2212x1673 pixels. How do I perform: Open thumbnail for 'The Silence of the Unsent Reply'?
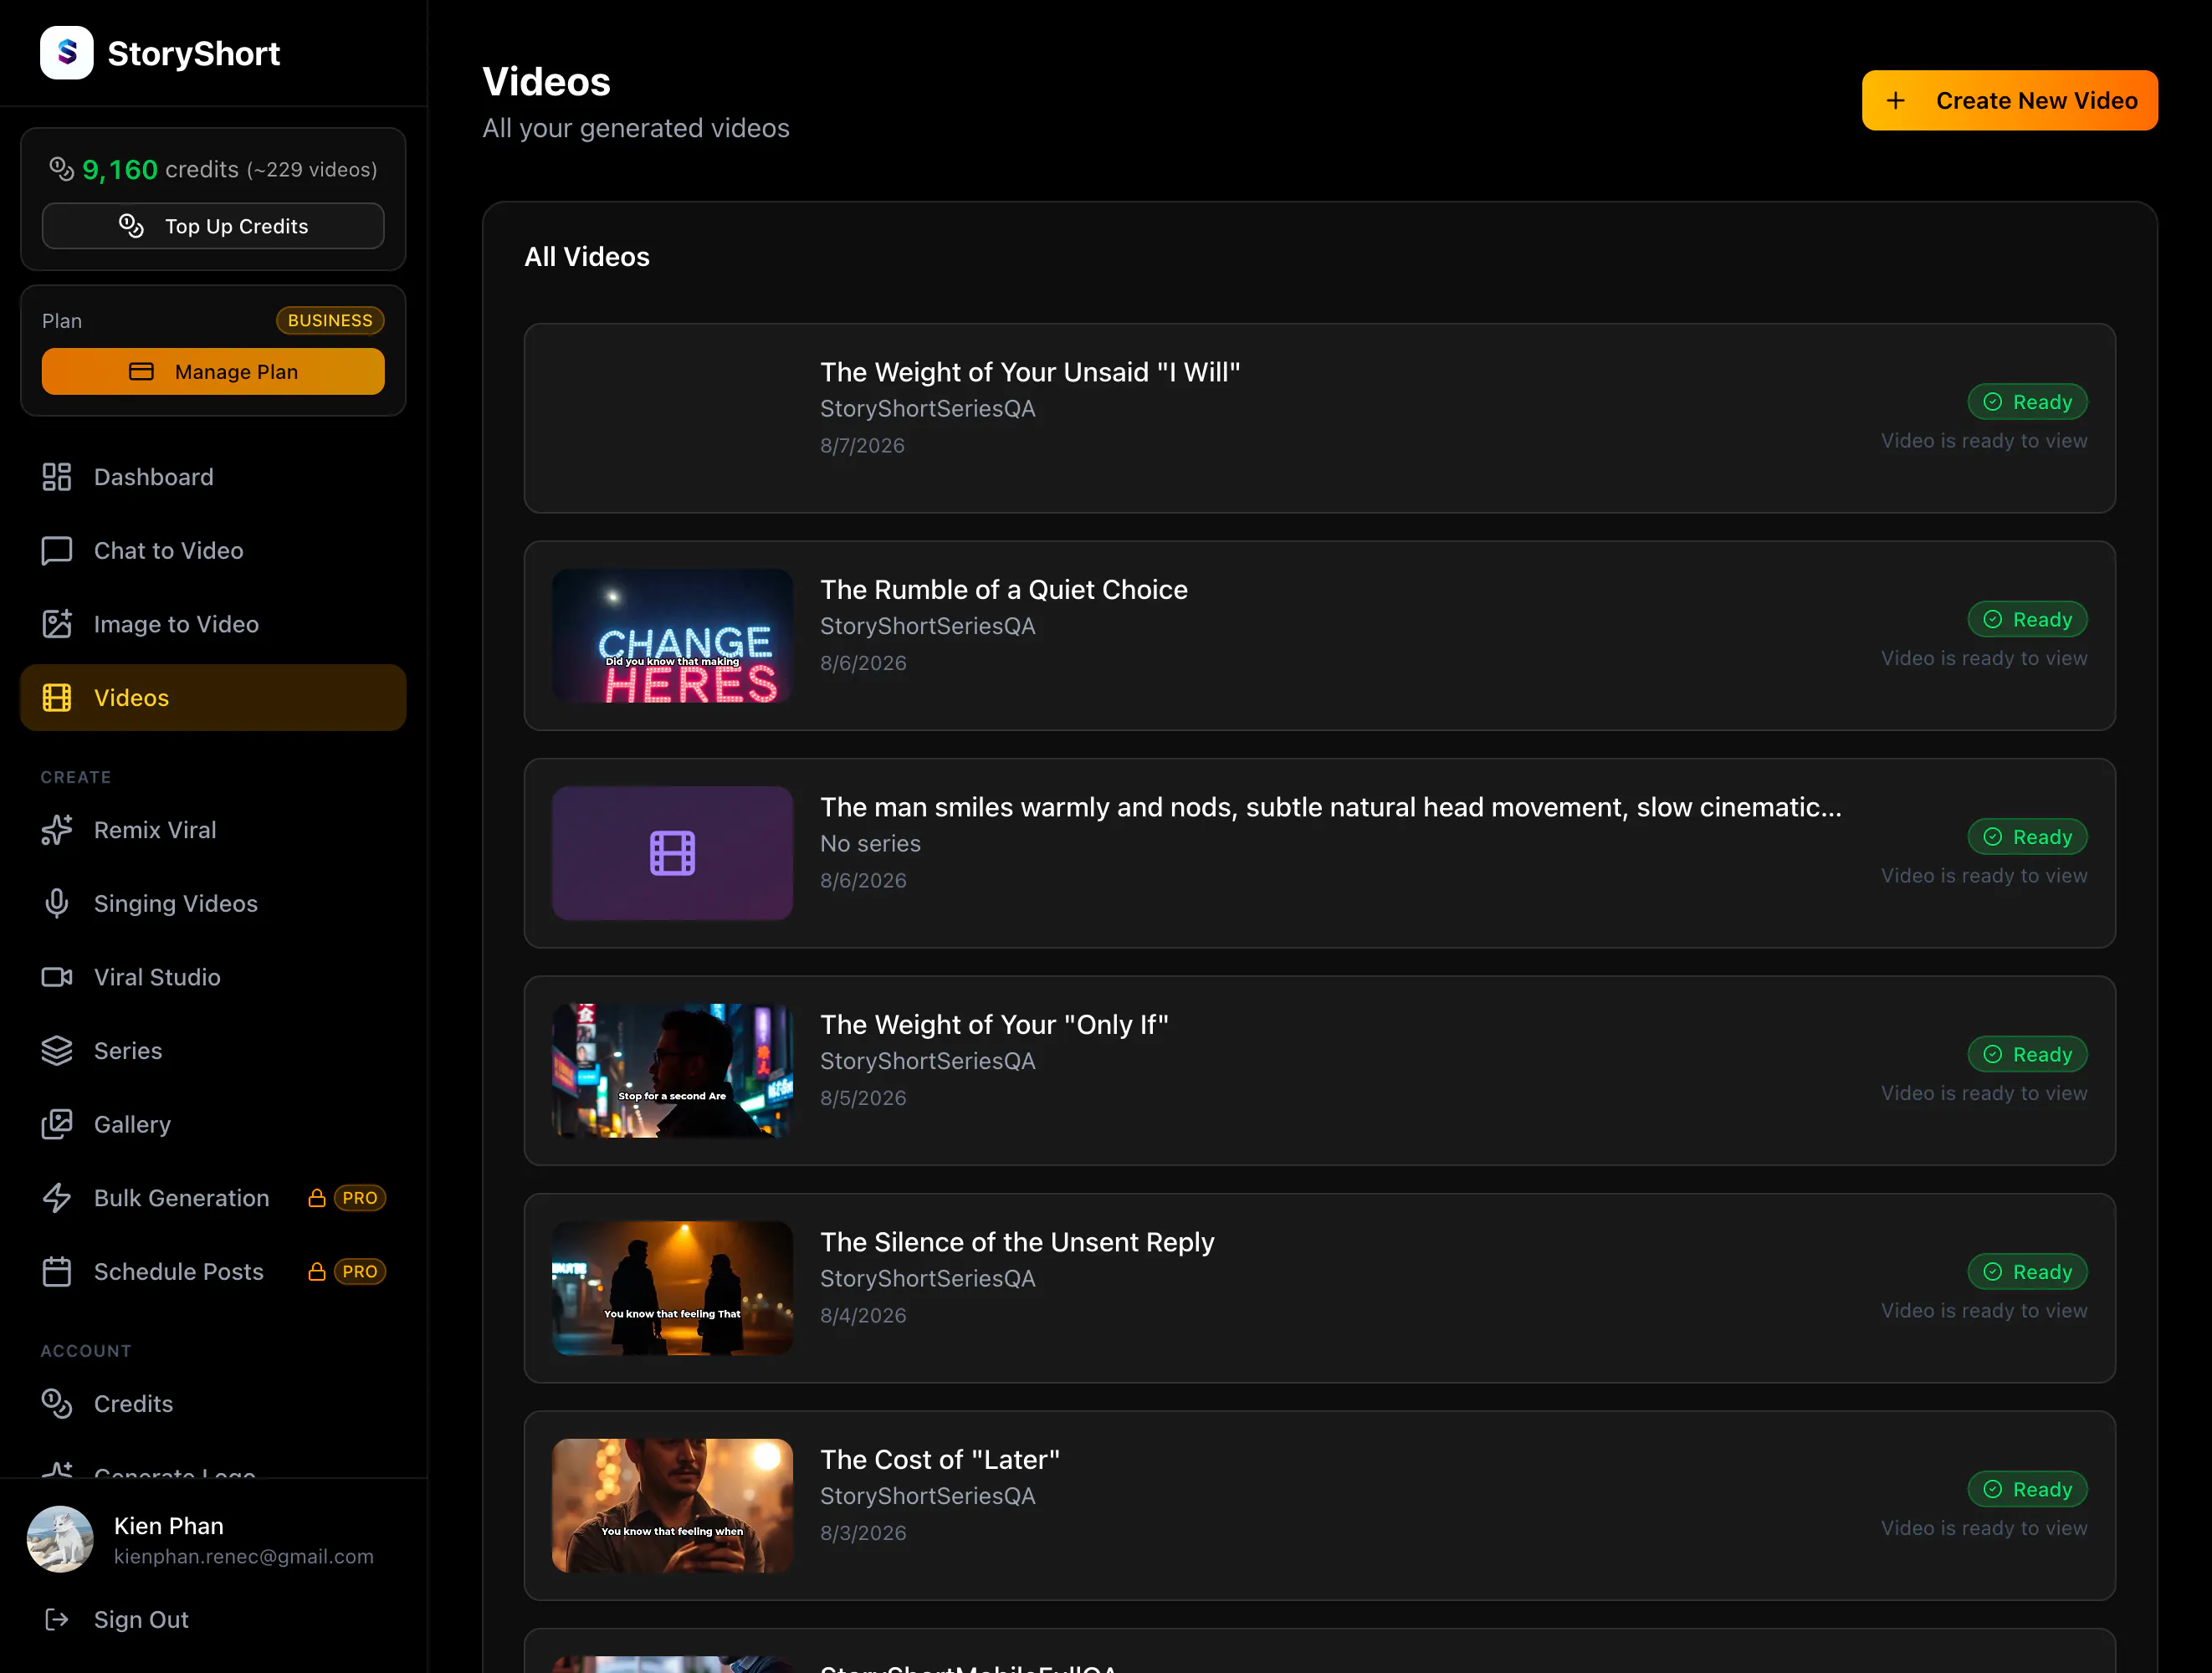(672, 1288)
